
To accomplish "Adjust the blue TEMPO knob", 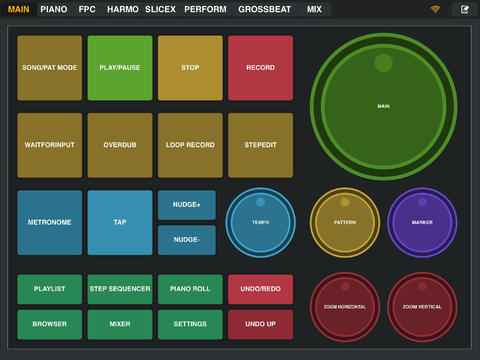I will click(261, 222).
